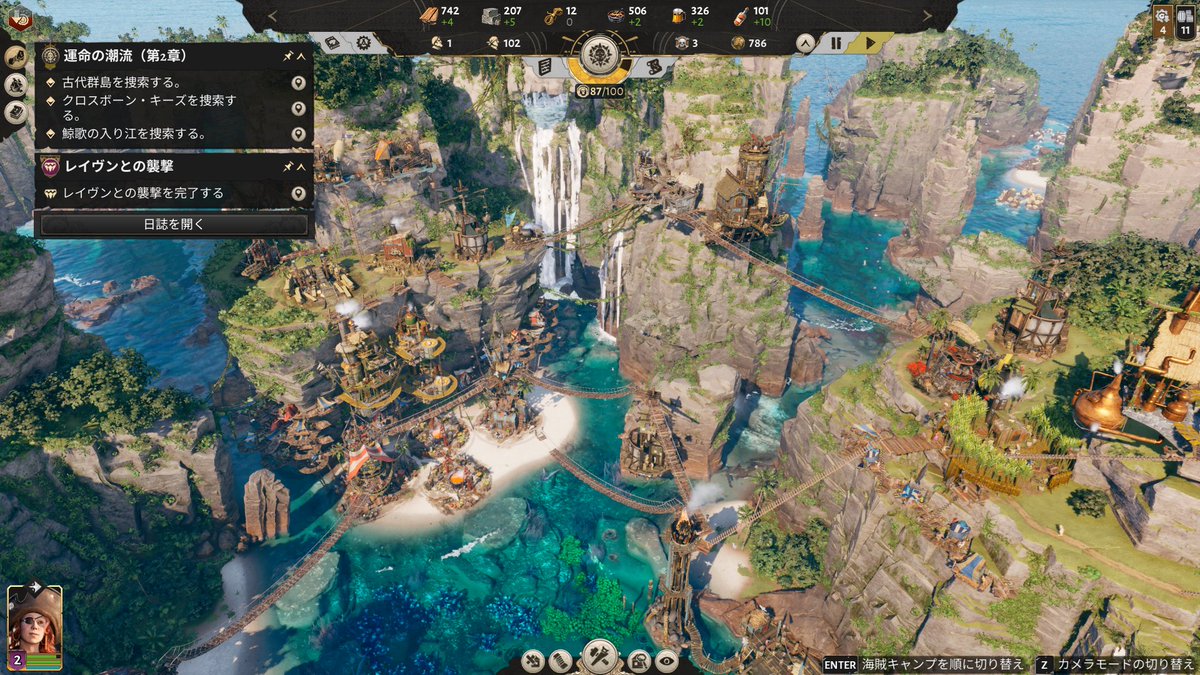The width and height of the screenshot is (1200, 675).
Task: Unpin the 運命の潮流 quest
Action: pyautogui.click(x=286, y=56)
